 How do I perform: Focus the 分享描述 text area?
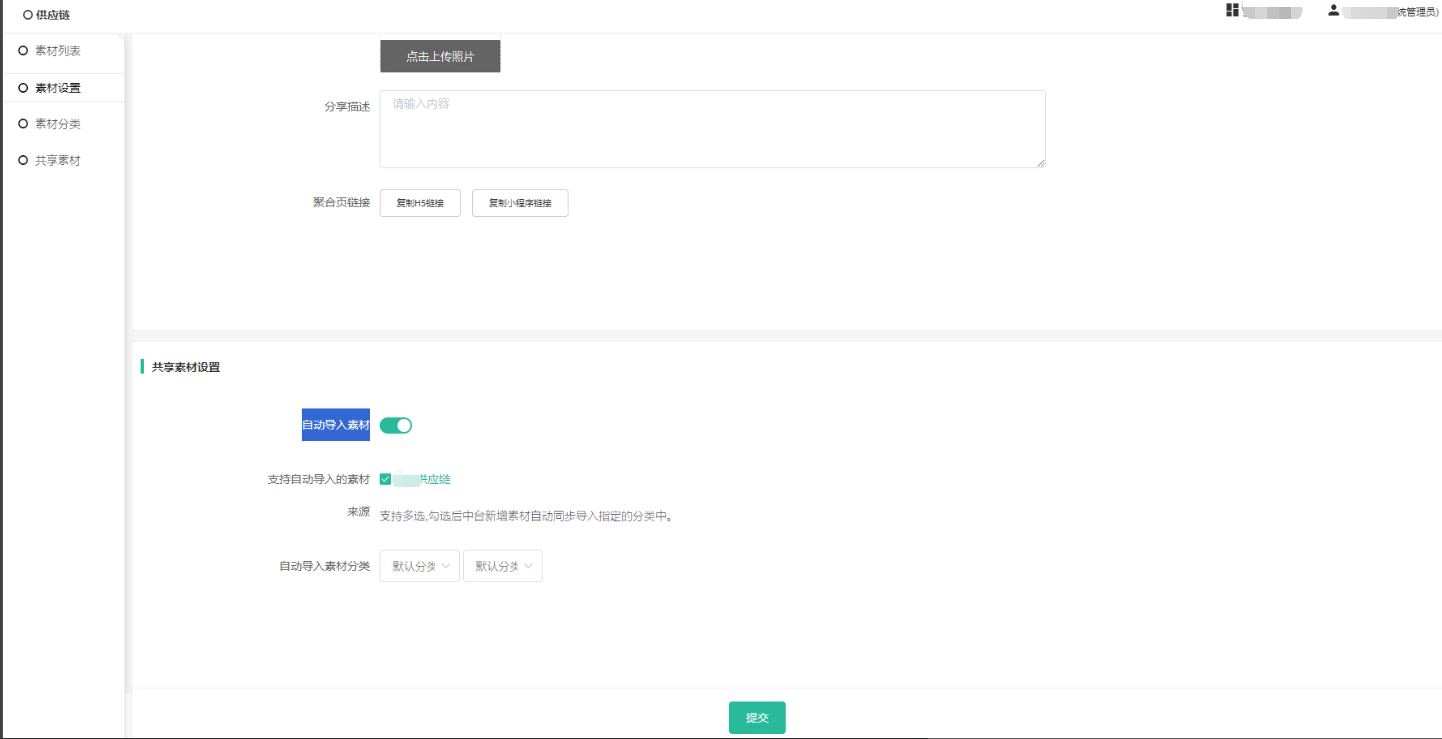[712, 129]
